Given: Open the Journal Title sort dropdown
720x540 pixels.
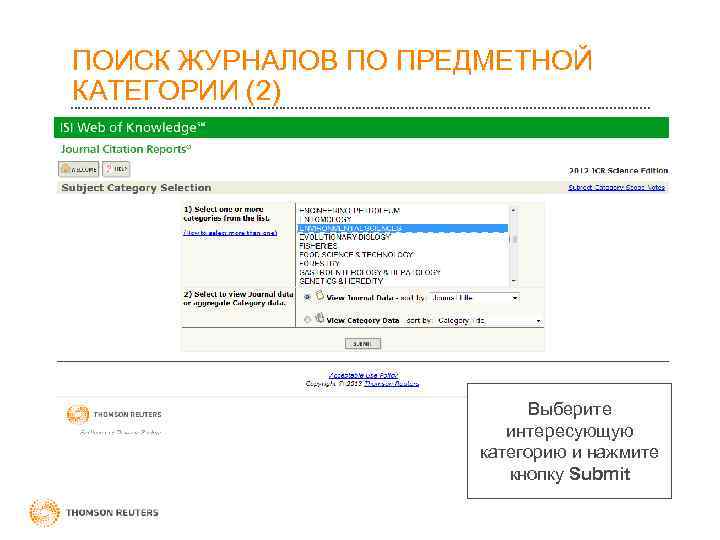Looking at the screenshot, I should coord(475,298).
